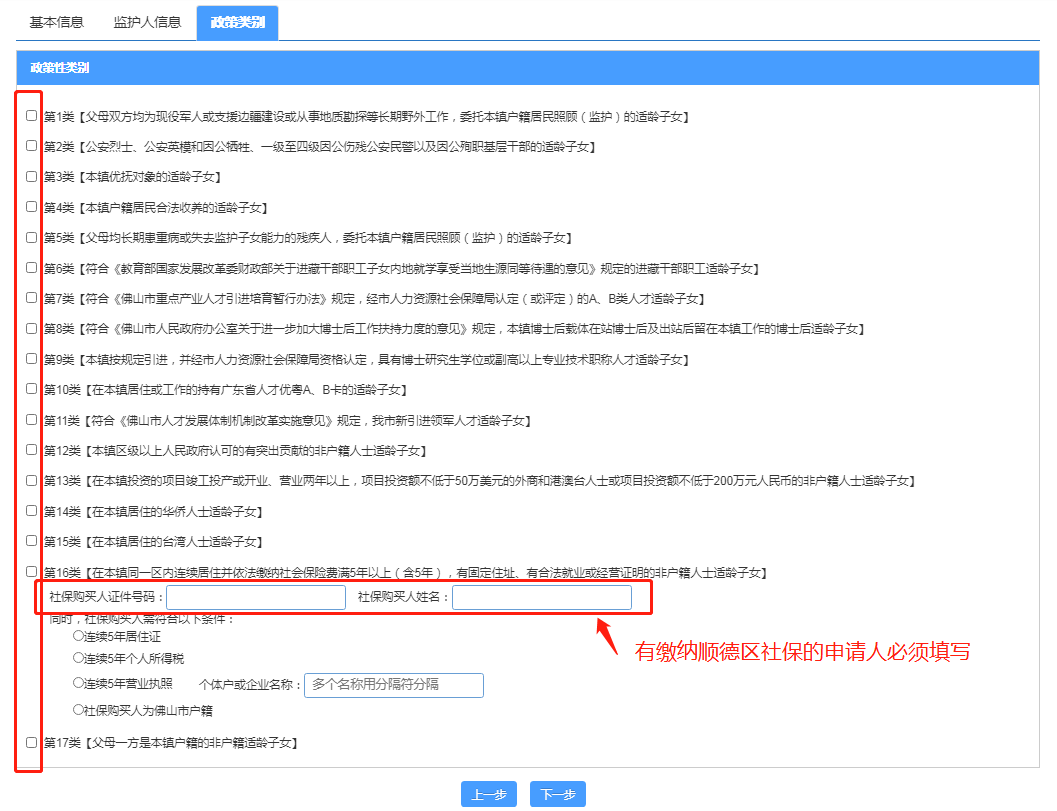Select 社保购买人为佛山市户籍 radio button
Viewport: 1057px width, 811px height.
(79, 710)
